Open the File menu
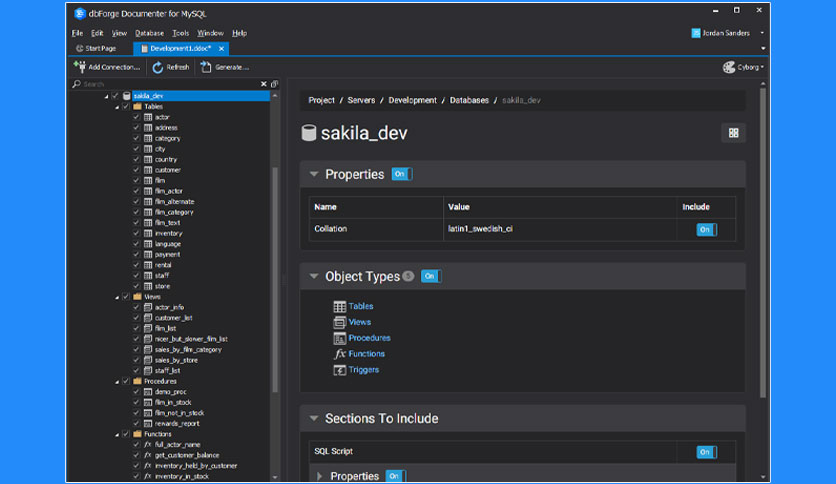Viewport: 836px width, 484px height. [77, 33]
